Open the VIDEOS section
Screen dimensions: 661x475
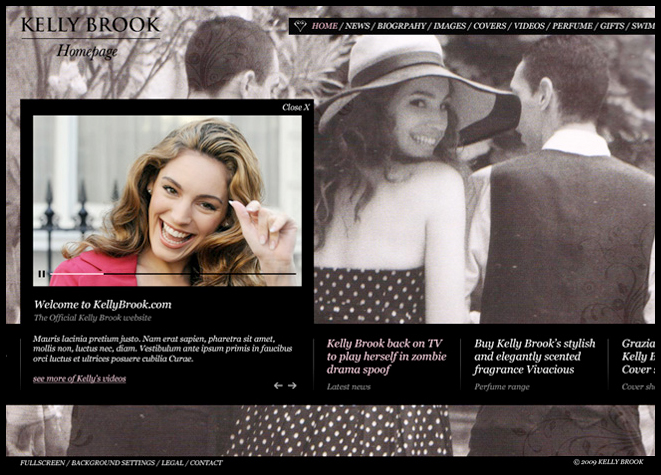pyautogui.click(x=529, y=26)
